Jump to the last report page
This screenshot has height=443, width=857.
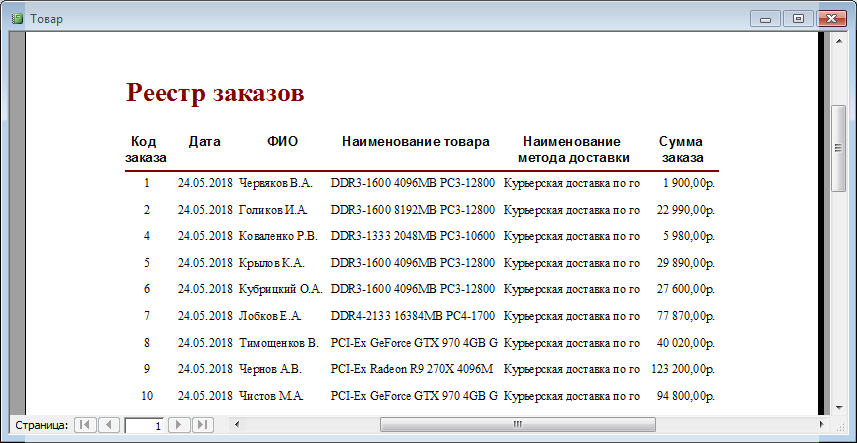202,425
